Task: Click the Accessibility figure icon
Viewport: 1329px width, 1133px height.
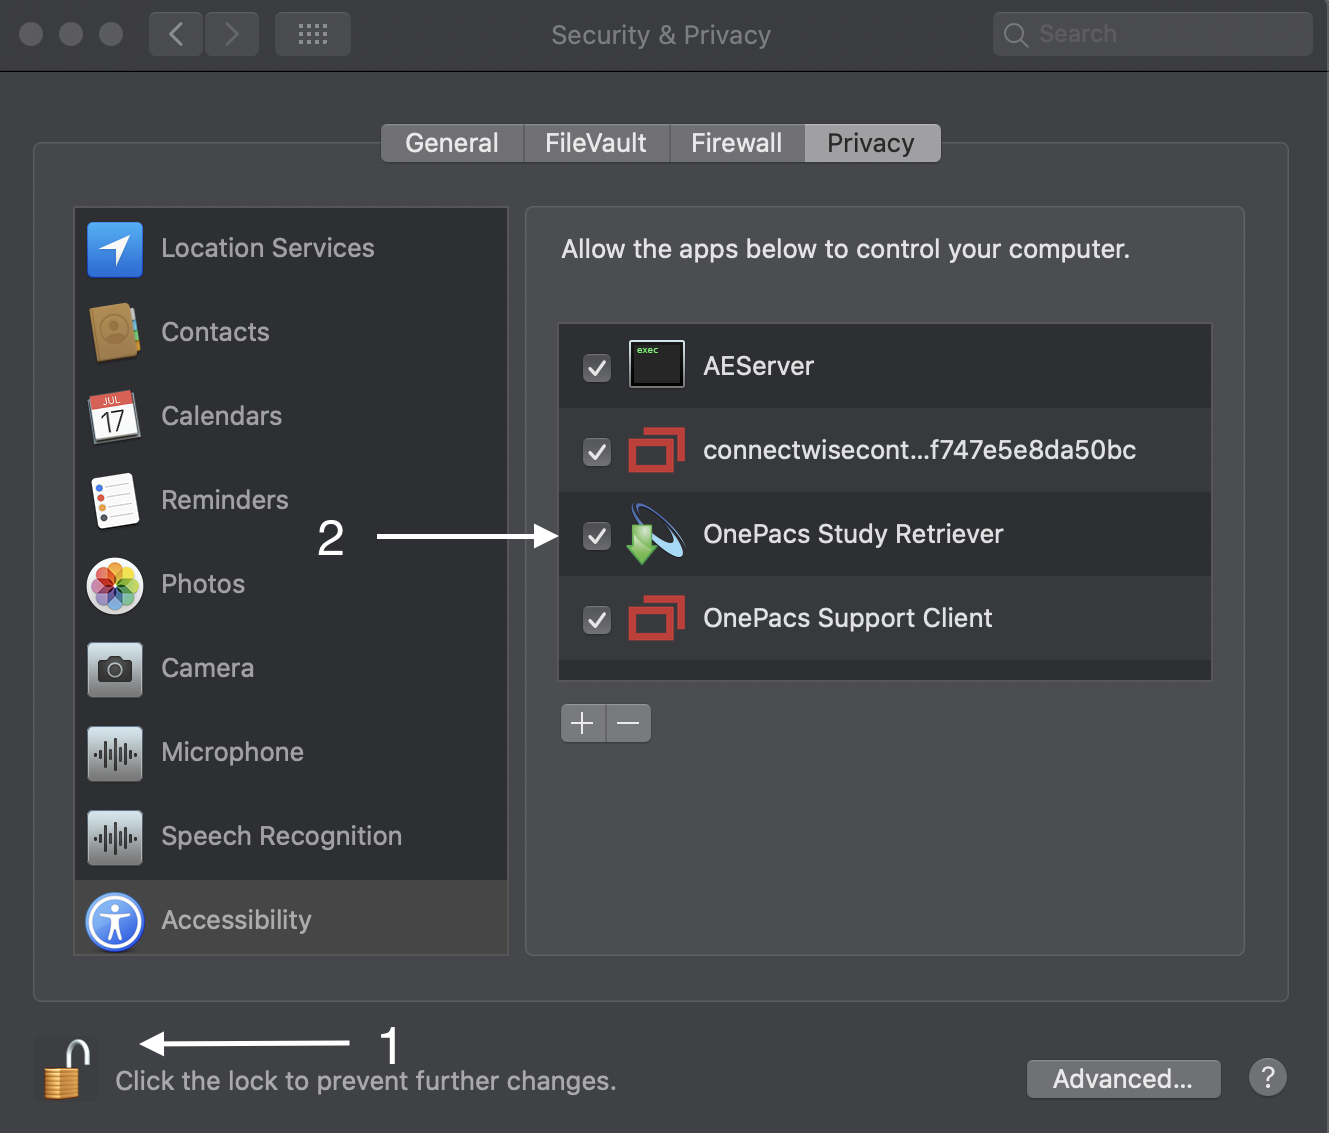Action: (x=115, y=921)
